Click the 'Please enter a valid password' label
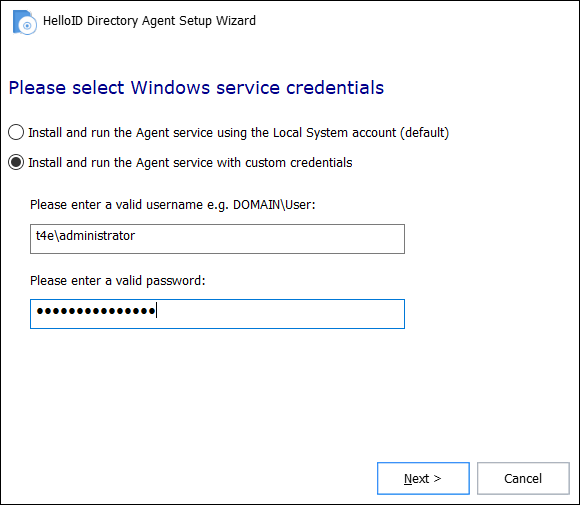 [x=118, y=281]
